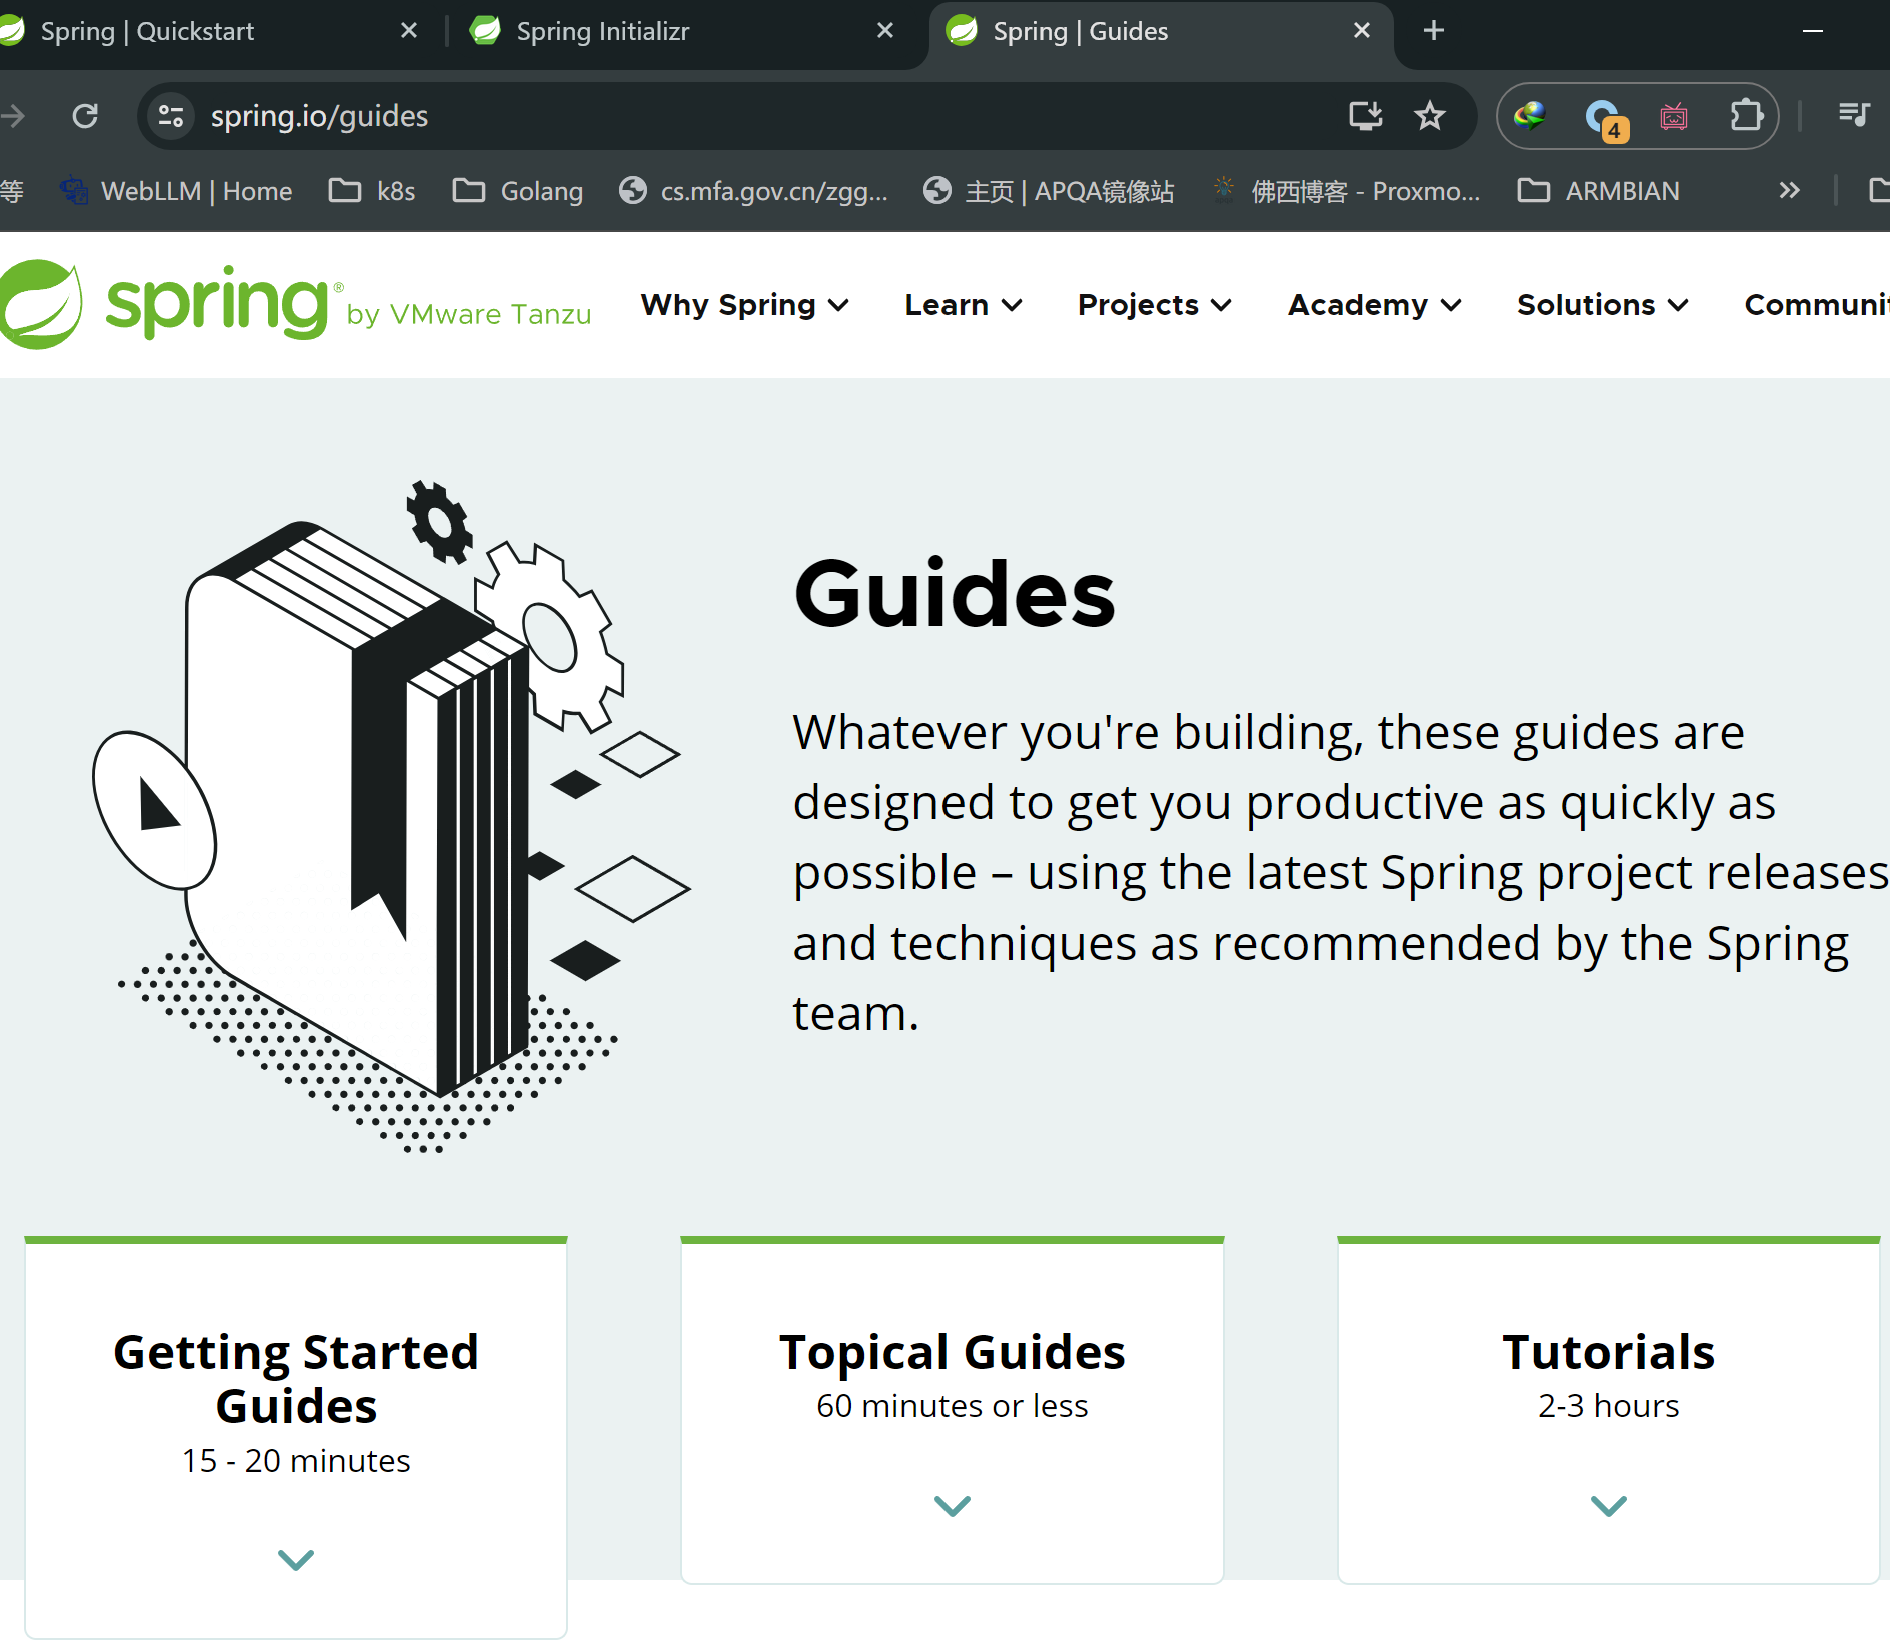Open a new browser tab

pos(1433,31)
